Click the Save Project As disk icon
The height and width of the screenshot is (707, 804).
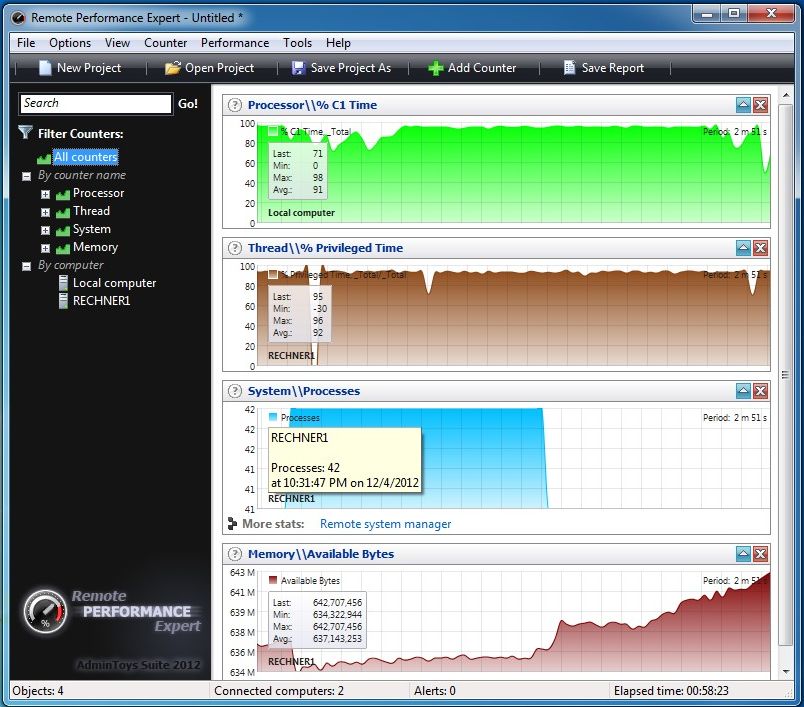click(298, 68)
